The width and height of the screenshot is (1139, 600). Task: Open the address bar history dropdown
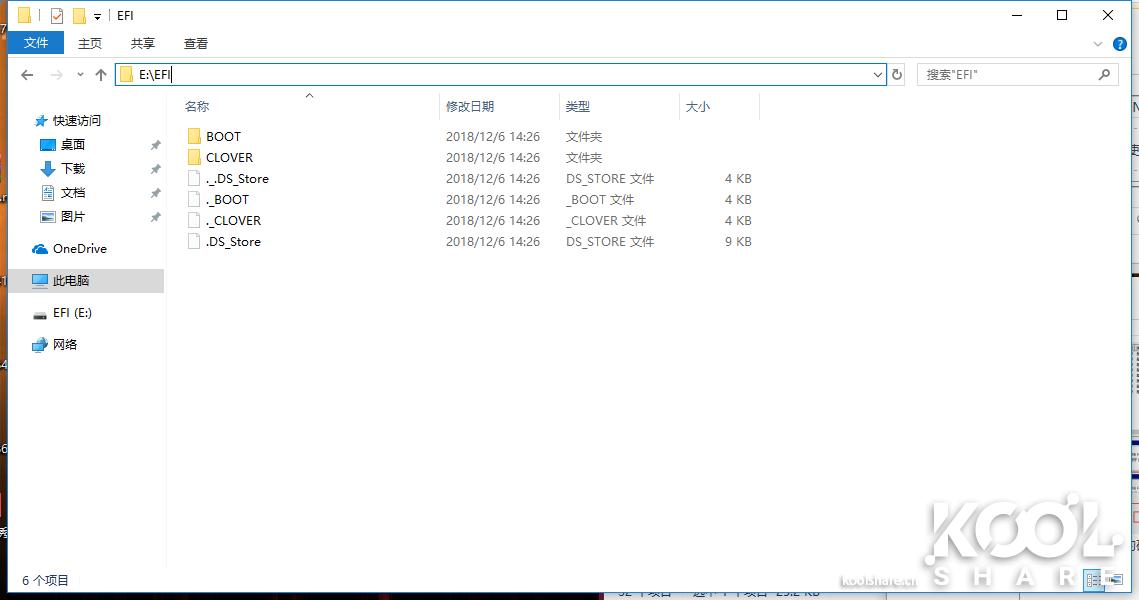(877, 73)
